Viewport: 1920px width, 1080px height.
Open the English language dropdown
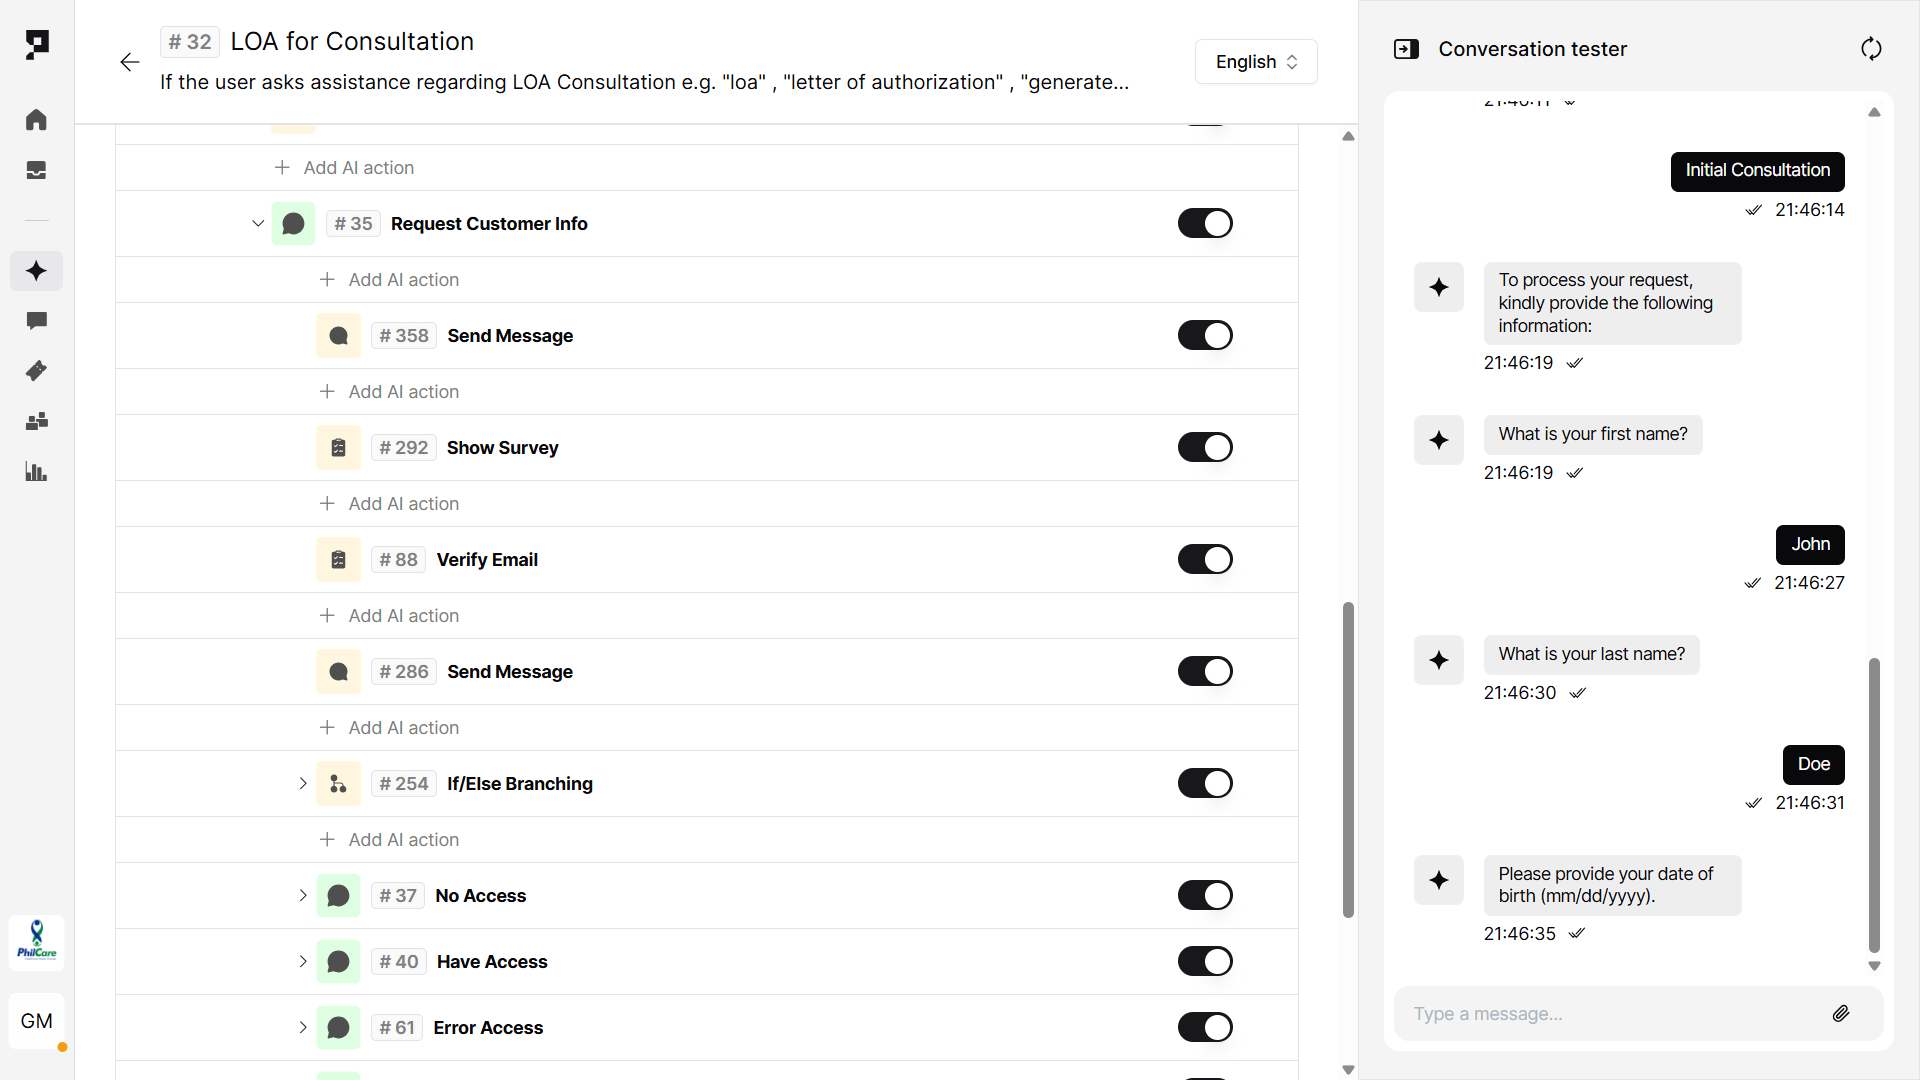pos(1256,62)
